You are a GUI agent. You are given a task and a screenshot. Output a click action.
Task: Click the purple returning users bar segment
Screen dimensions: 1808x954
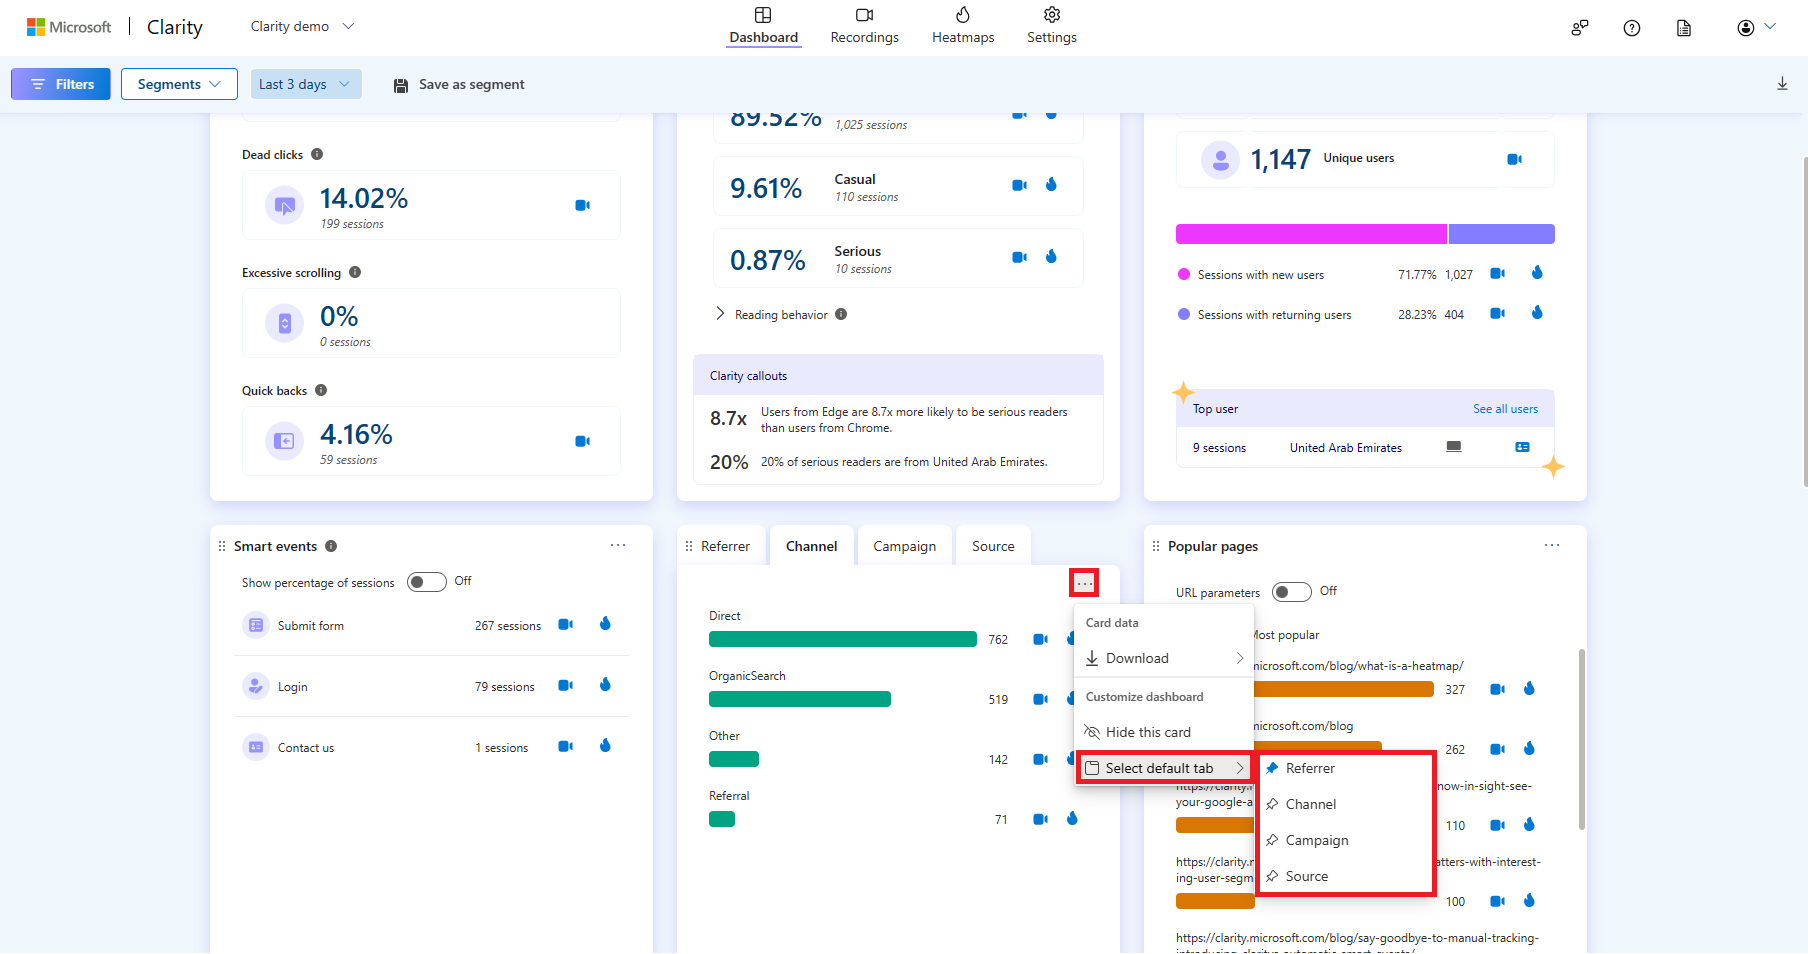[x=1502, y=234]
